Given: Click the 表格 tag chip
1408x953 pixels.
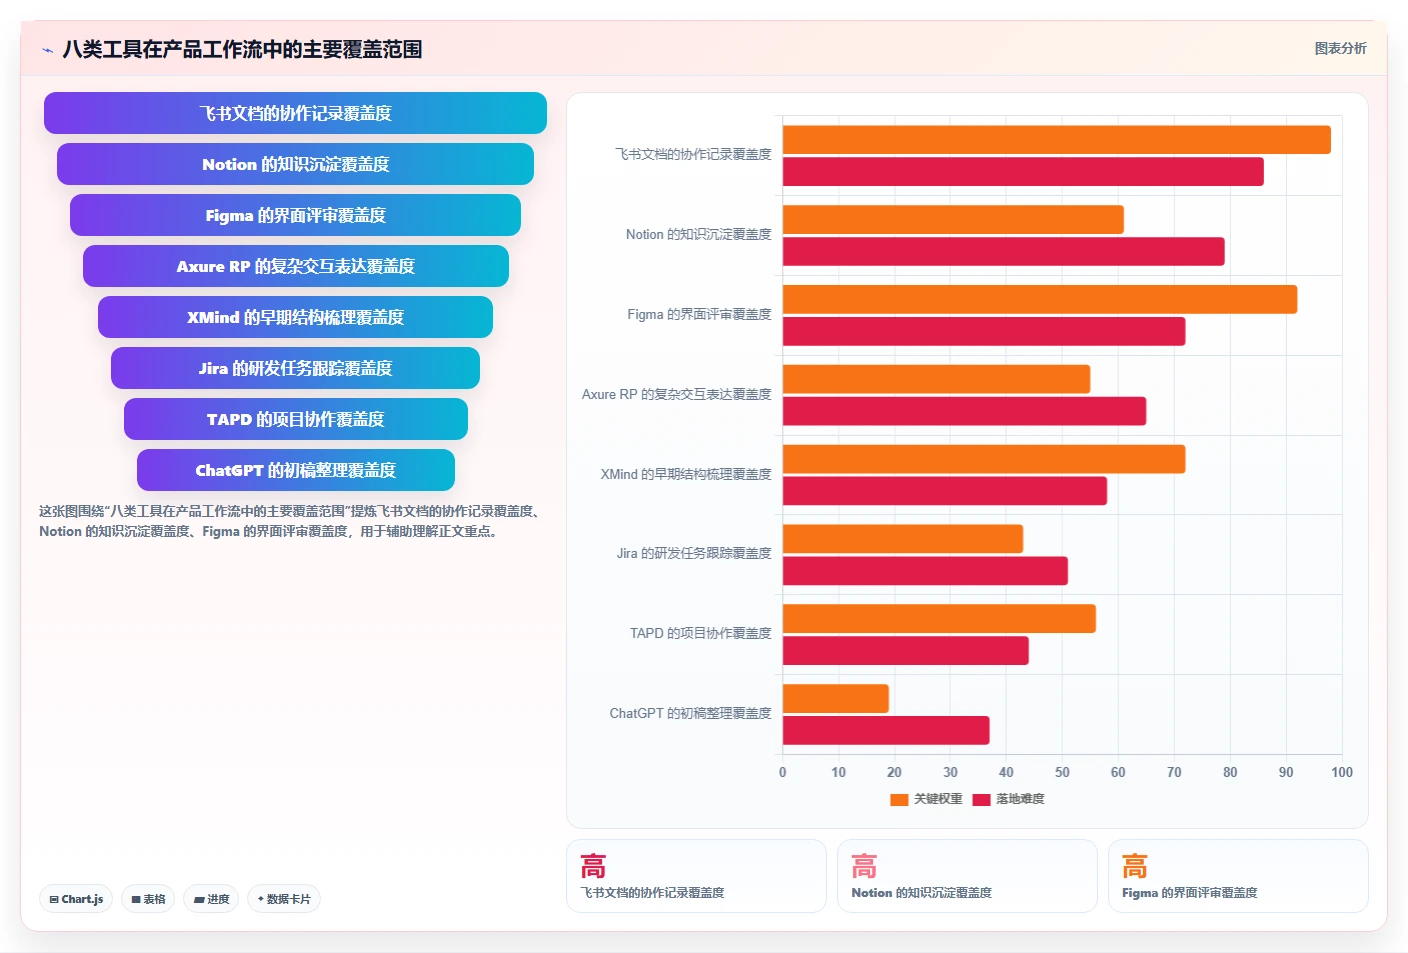Looking at the screenshot, I should (148, 899).
